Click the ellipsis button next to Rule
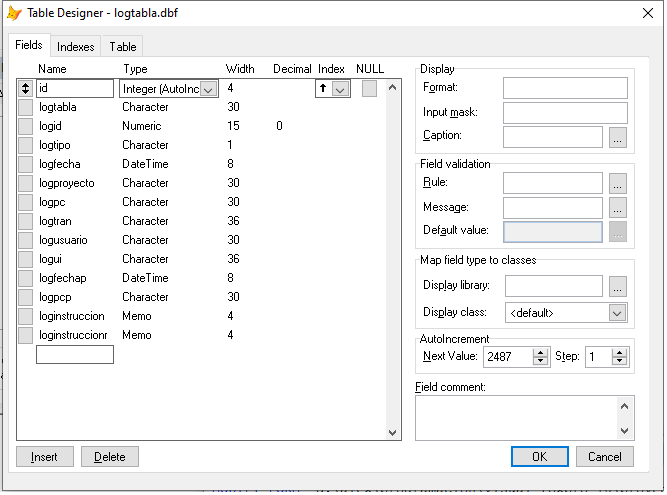Viewport: 667px width, 495px height. [618, 183]
